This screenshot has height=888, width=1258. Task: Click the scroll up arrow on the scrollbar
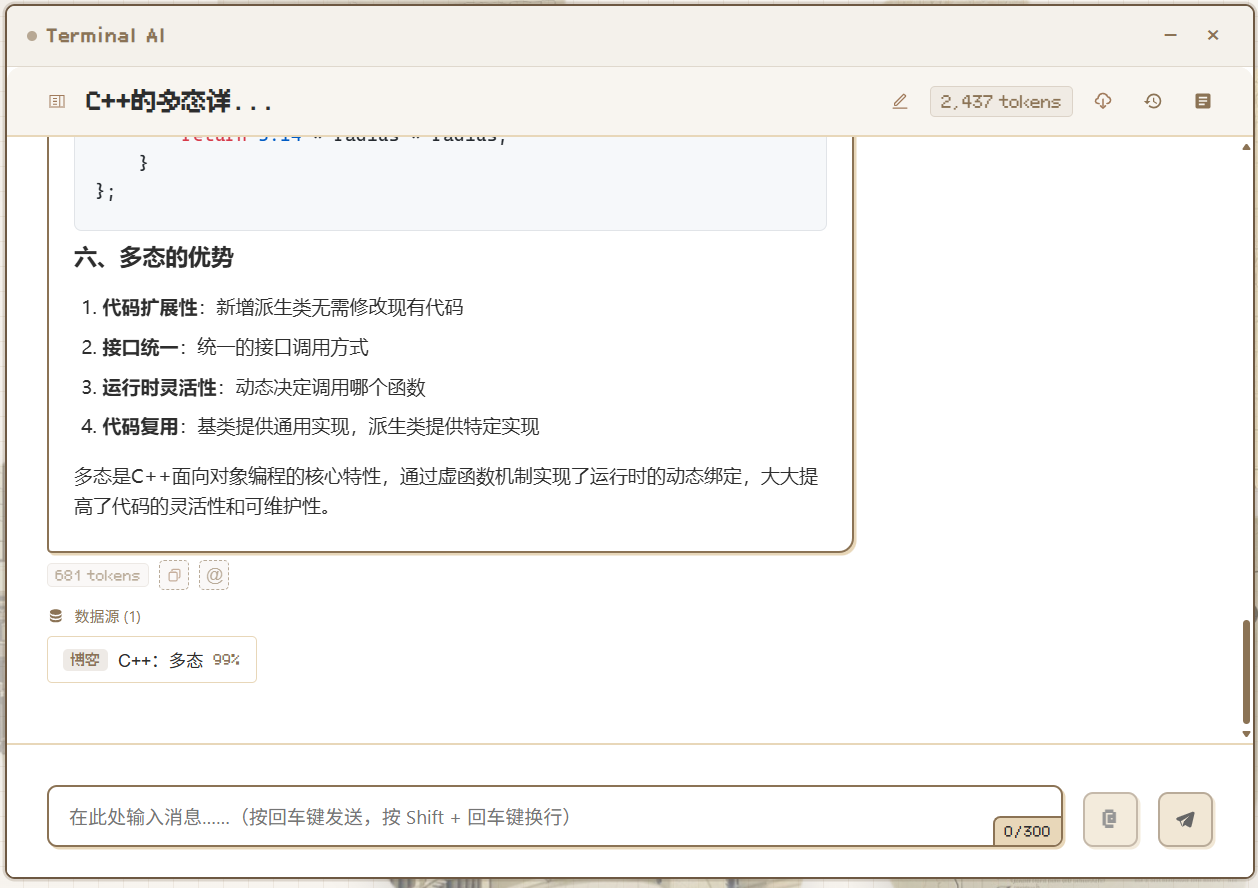pos(1246,147)
